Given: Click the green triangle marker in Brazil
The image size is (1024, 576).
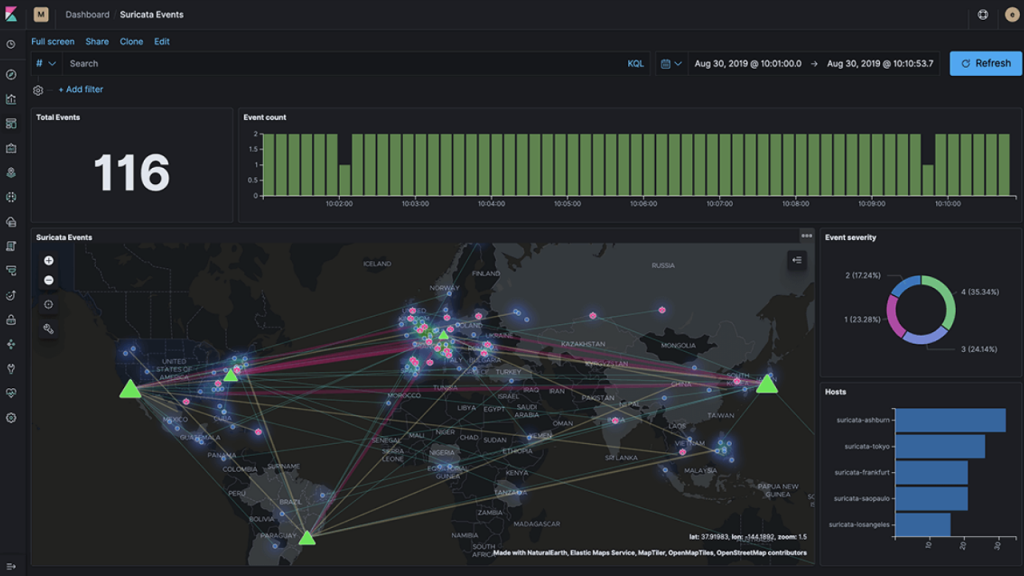Looking at the screenshot, I should pos(307,539).
